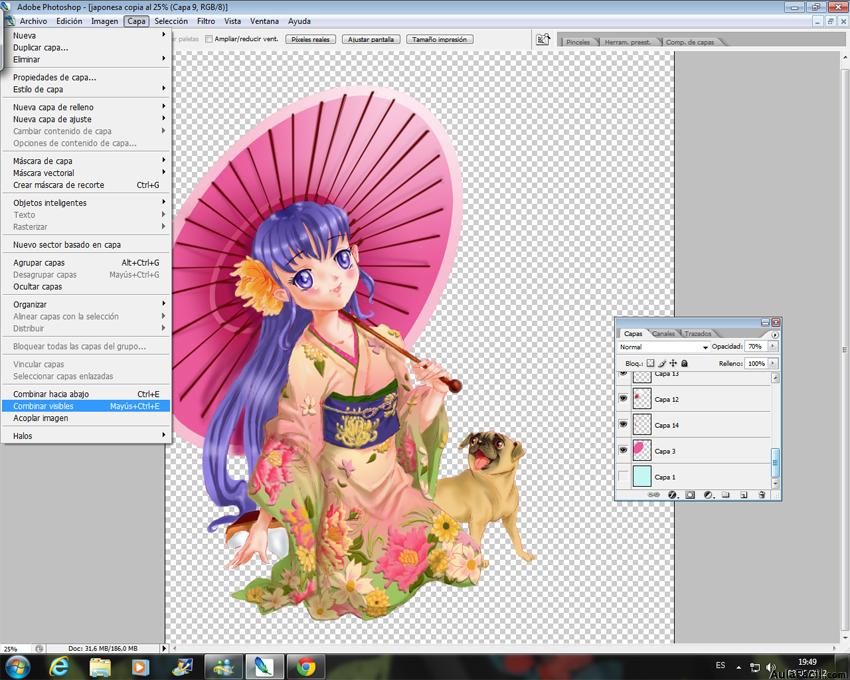Create a new layer icon
This screenshot has width=850, height=680.
[x=744, y=495]
